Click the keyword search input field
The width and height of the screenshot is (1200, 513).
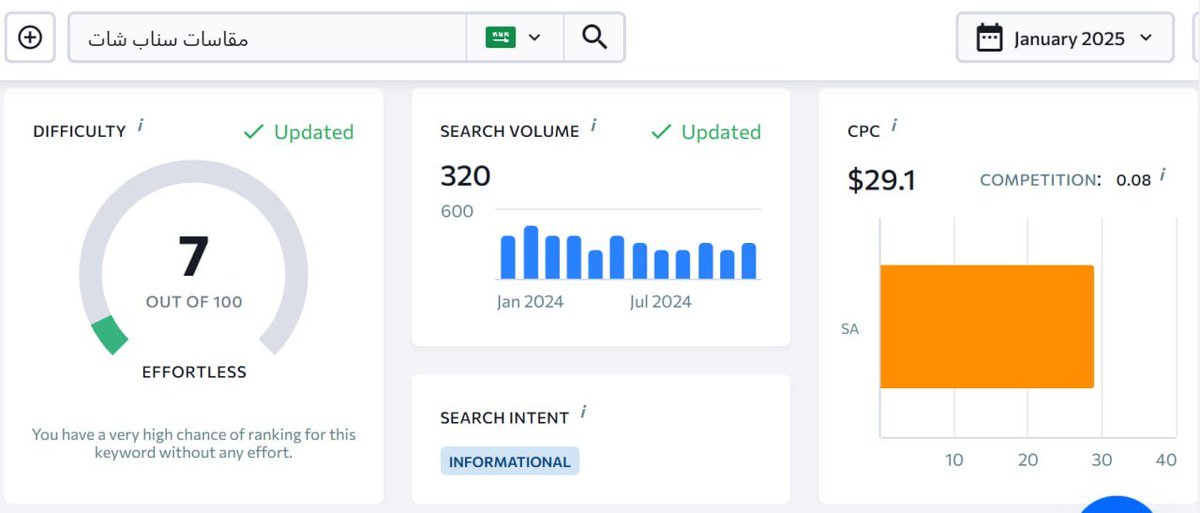(x=267, y=38)
